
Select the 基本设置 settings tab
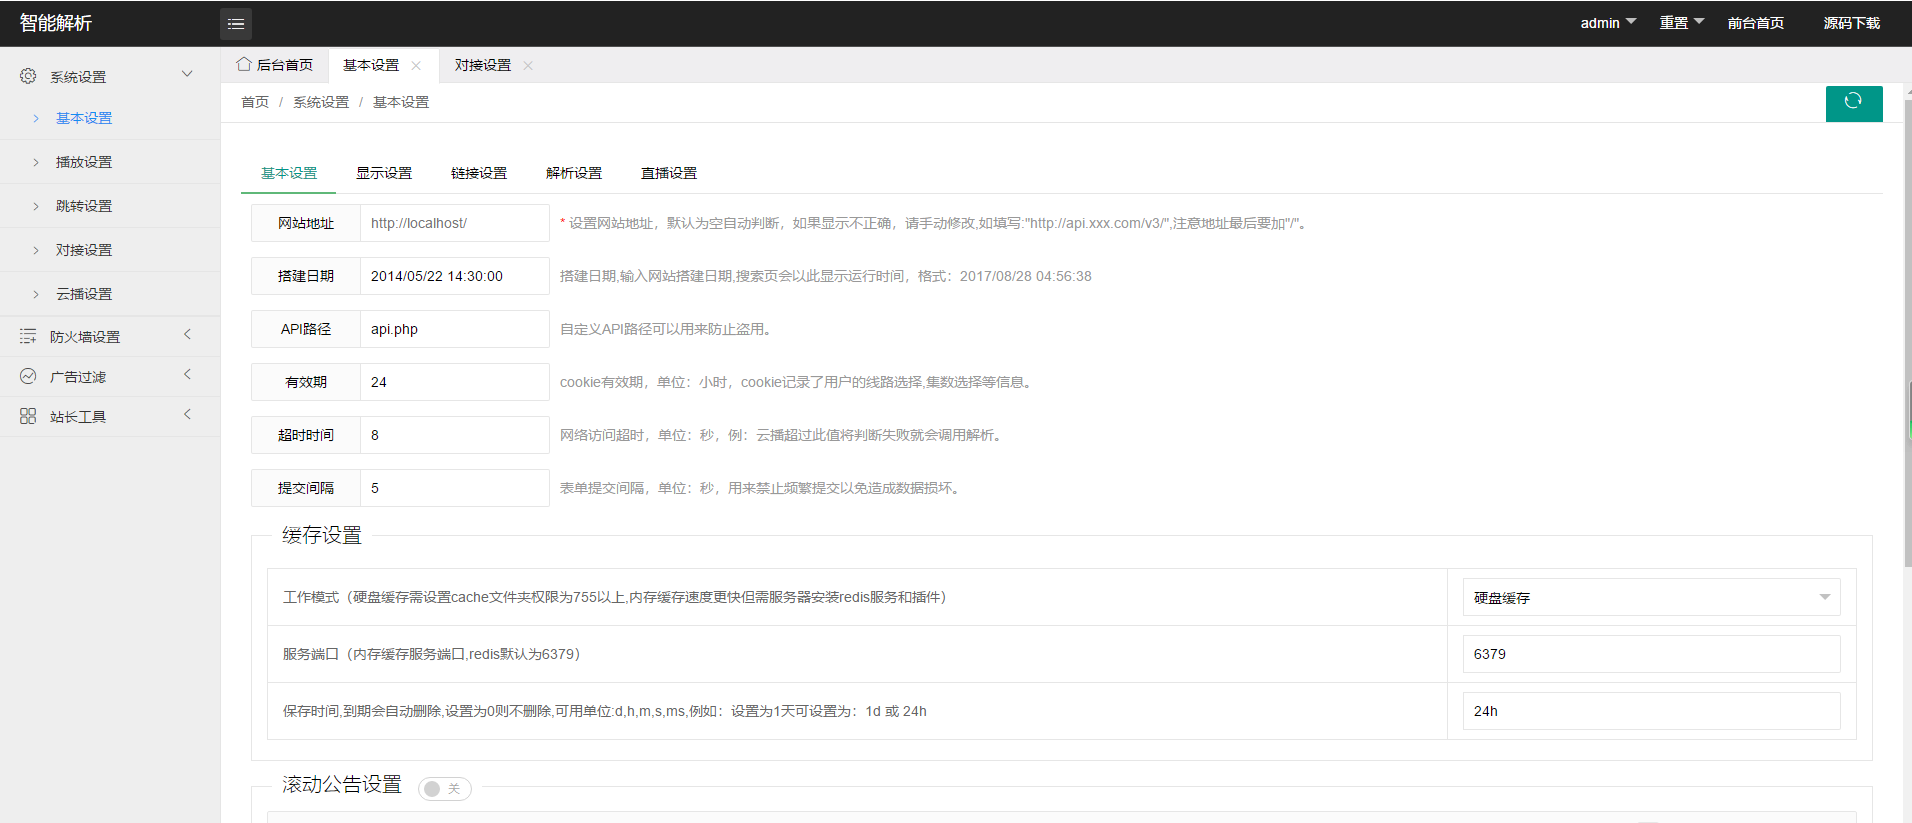(x=289, y=173)
